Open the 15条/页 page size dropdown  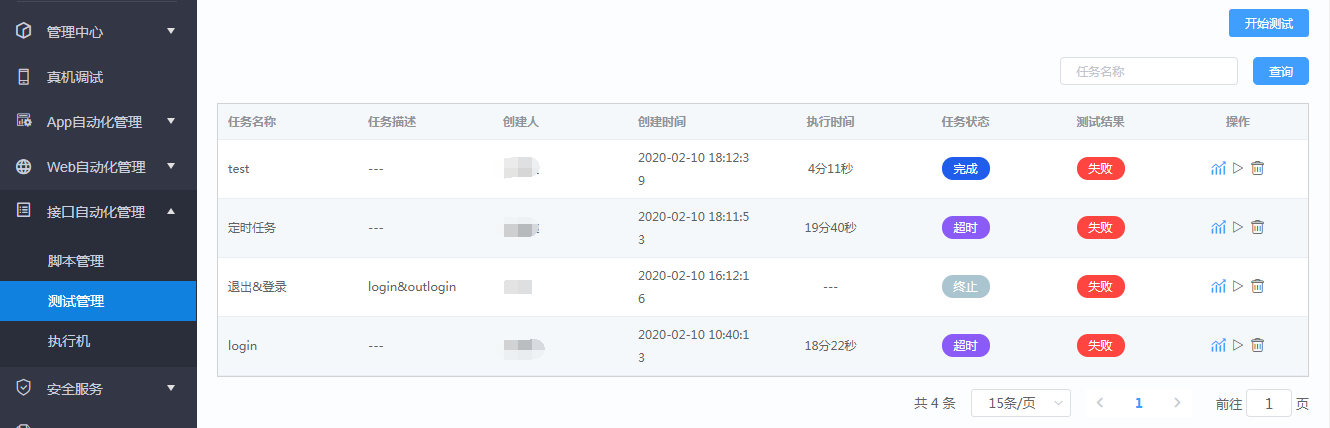(1021, 403)
